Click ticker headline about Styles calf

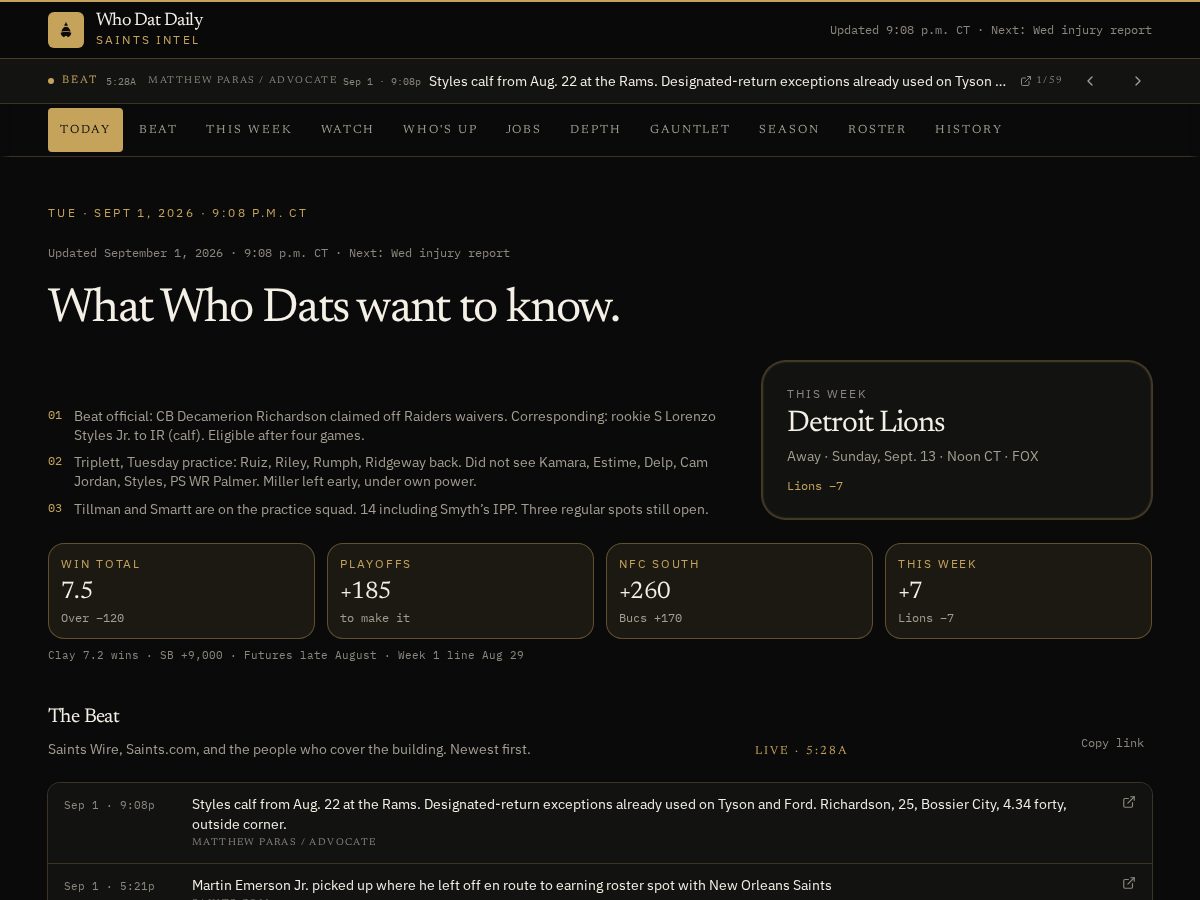[x=717, y=81]
